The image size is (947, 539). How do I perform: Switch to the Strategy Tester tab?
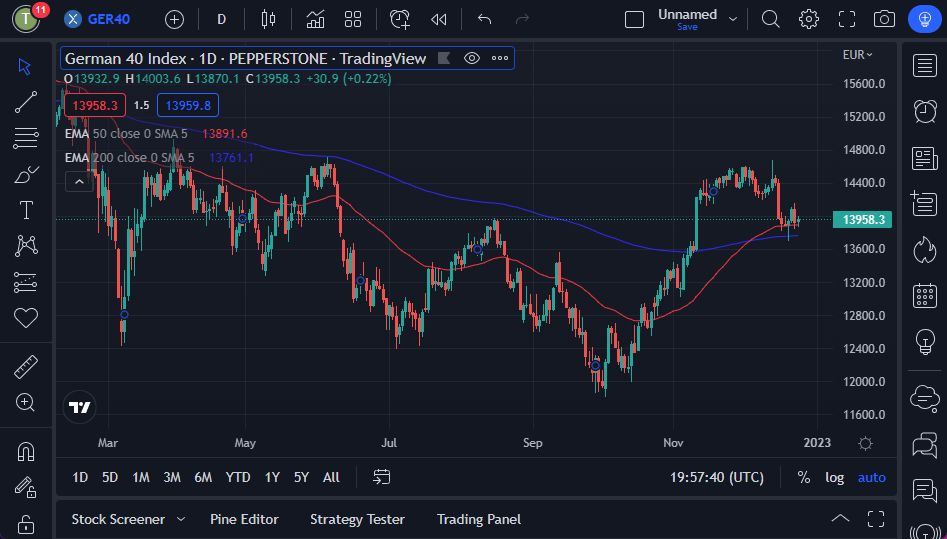coord(357,519)
